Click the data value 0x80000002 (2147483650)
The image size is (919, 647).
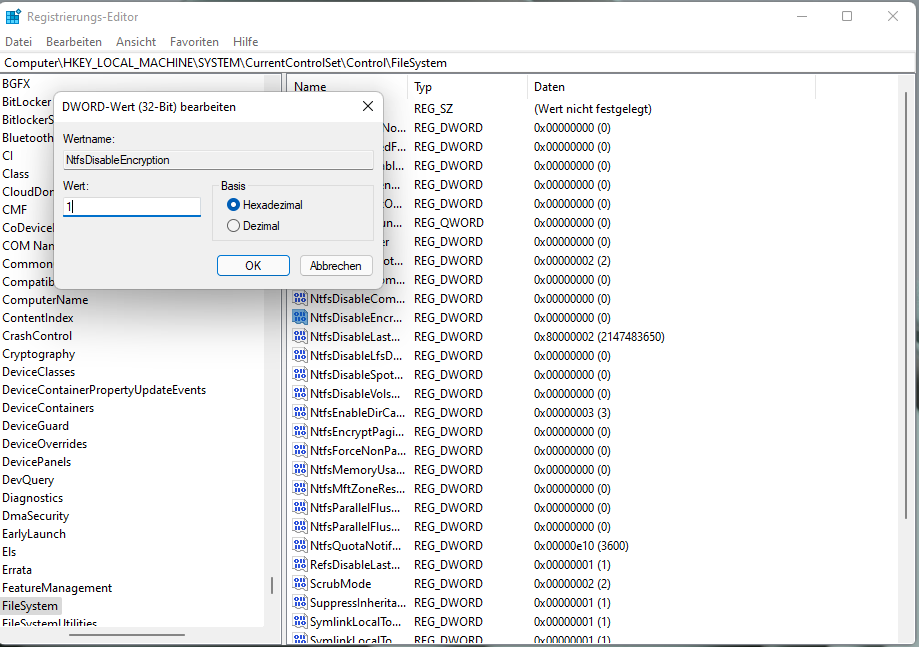pyautogui.click(x=599, y=336)
